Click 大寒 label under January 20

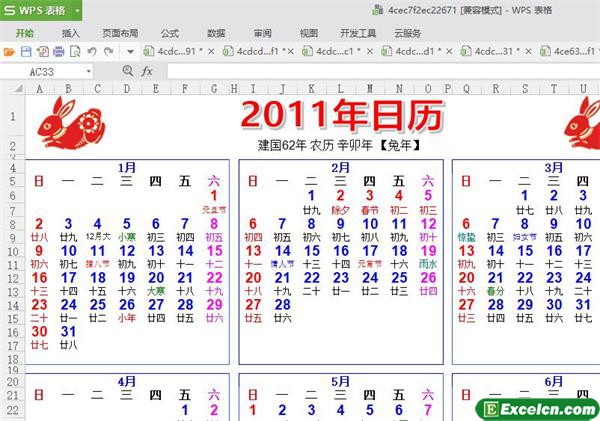coord(156,291)
